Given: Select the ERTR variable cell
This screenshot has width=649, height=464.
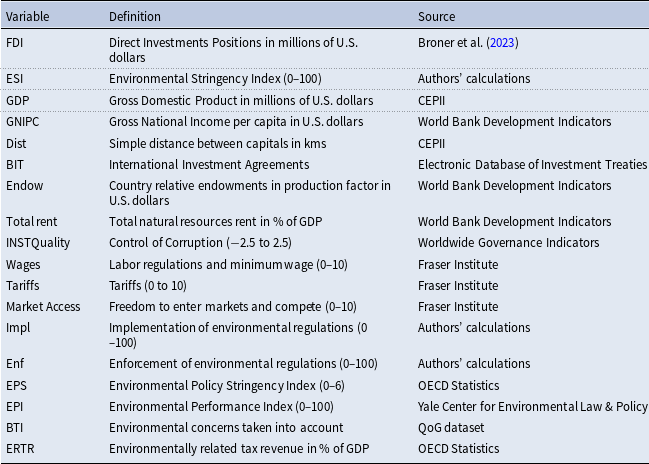Looking at the screenshot, I should coord(20,449).
